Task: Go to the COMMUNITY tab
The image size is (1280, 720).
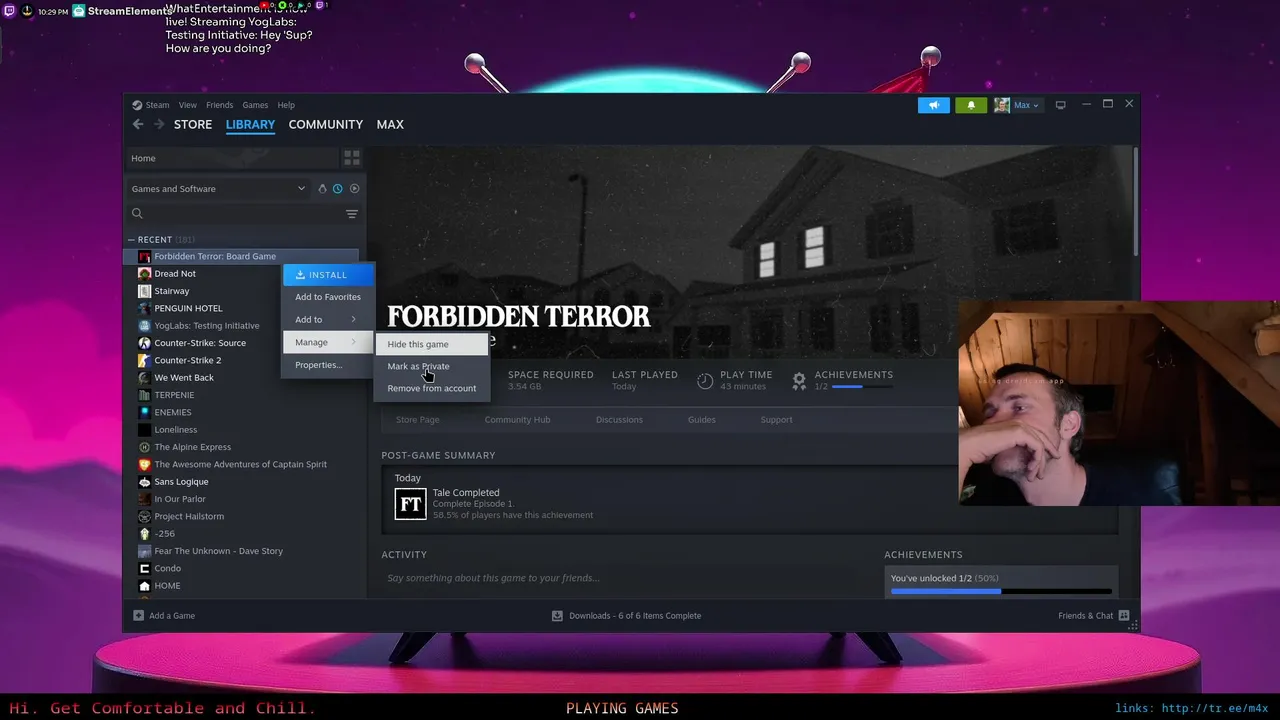Action: click(325, 124)
